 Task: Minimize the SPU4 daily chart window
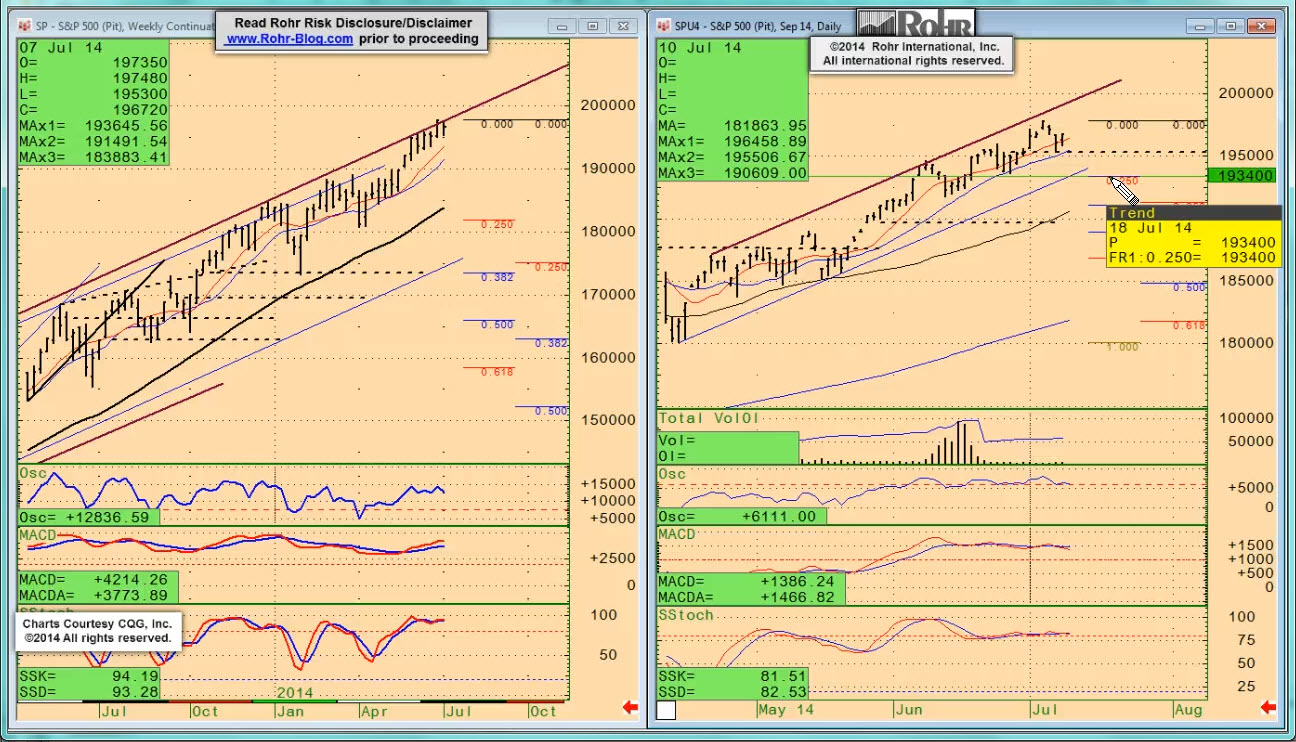(x=1202, y=26)
